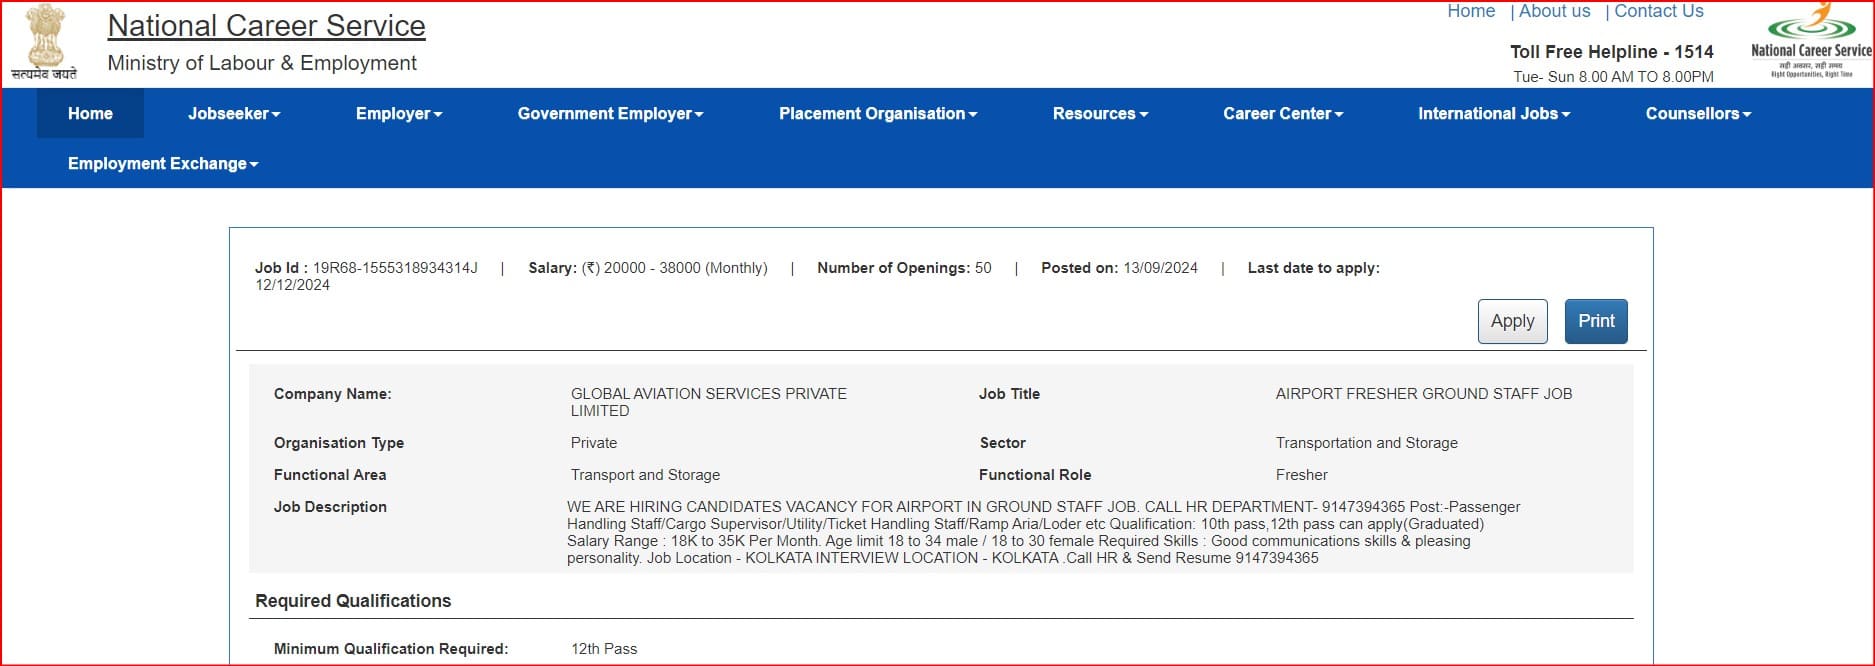This screenshot has width=1875, height=666.
Task: Click the Functional Role value Fresher
Action: 1302,475
